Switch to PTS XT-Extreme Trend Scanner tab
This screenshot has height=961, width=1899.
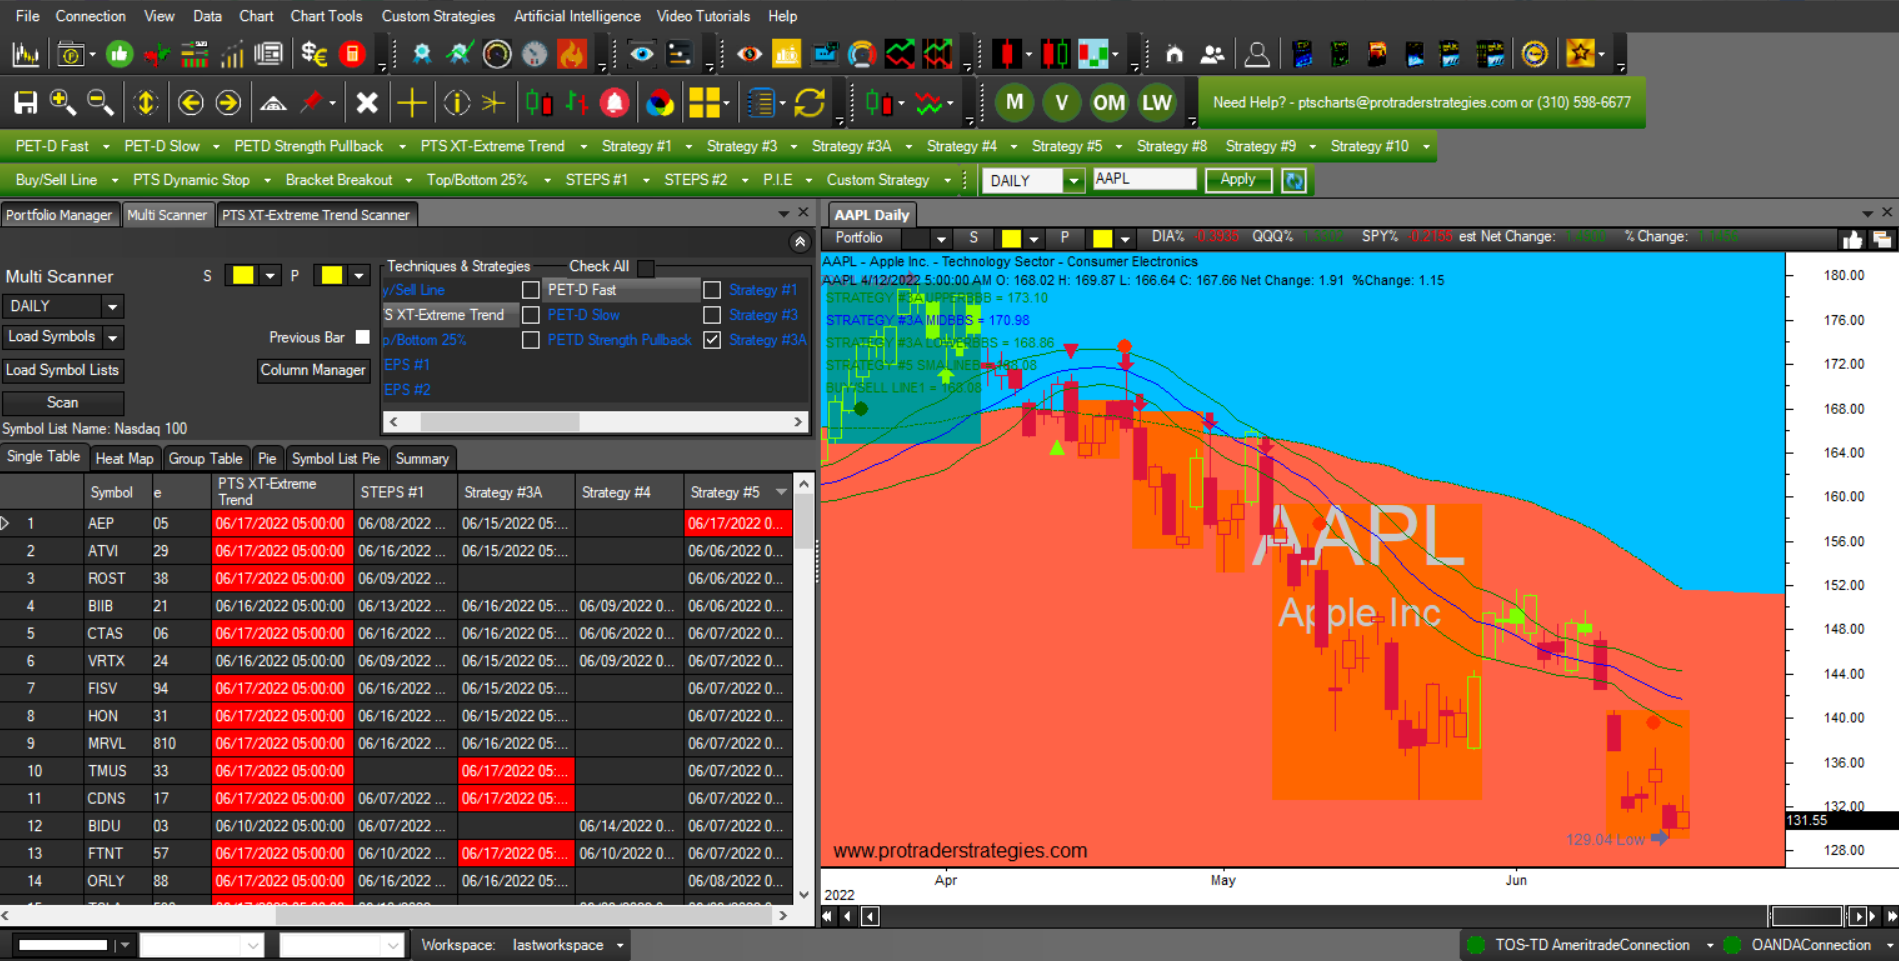coord(315,215)
